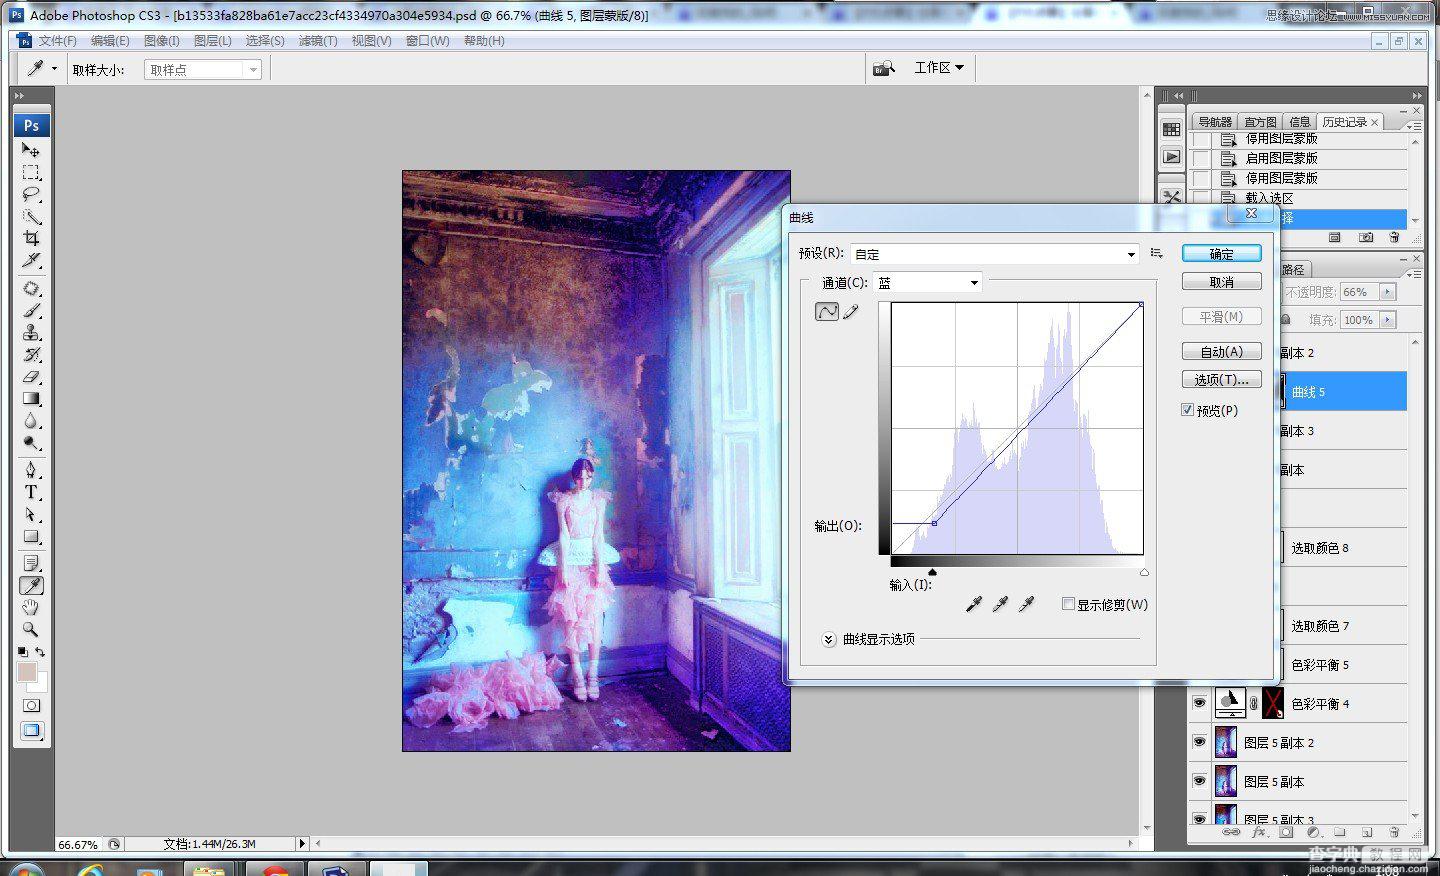Change the screen mode button
Screen dimensions: 1440x876
pyautogui.click(x=31, y=731)
